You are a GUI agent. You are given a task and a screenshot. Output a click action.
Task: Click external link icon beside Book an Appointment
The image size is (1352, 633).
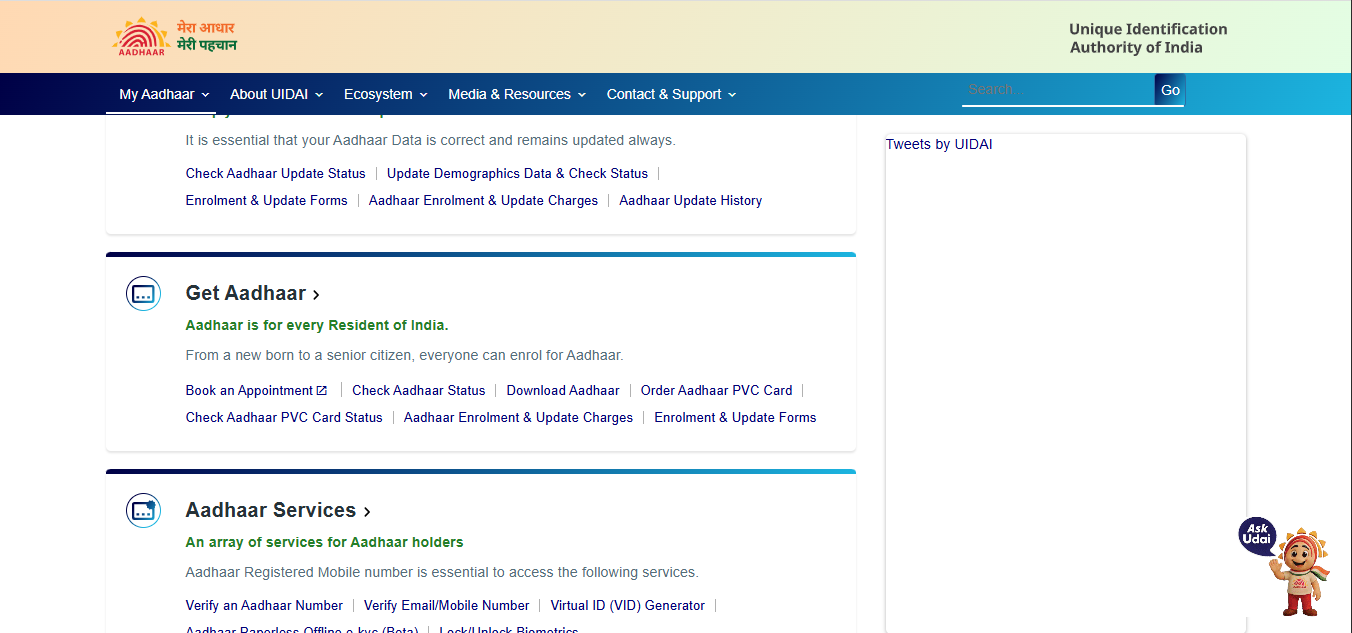tap(322, 390)
